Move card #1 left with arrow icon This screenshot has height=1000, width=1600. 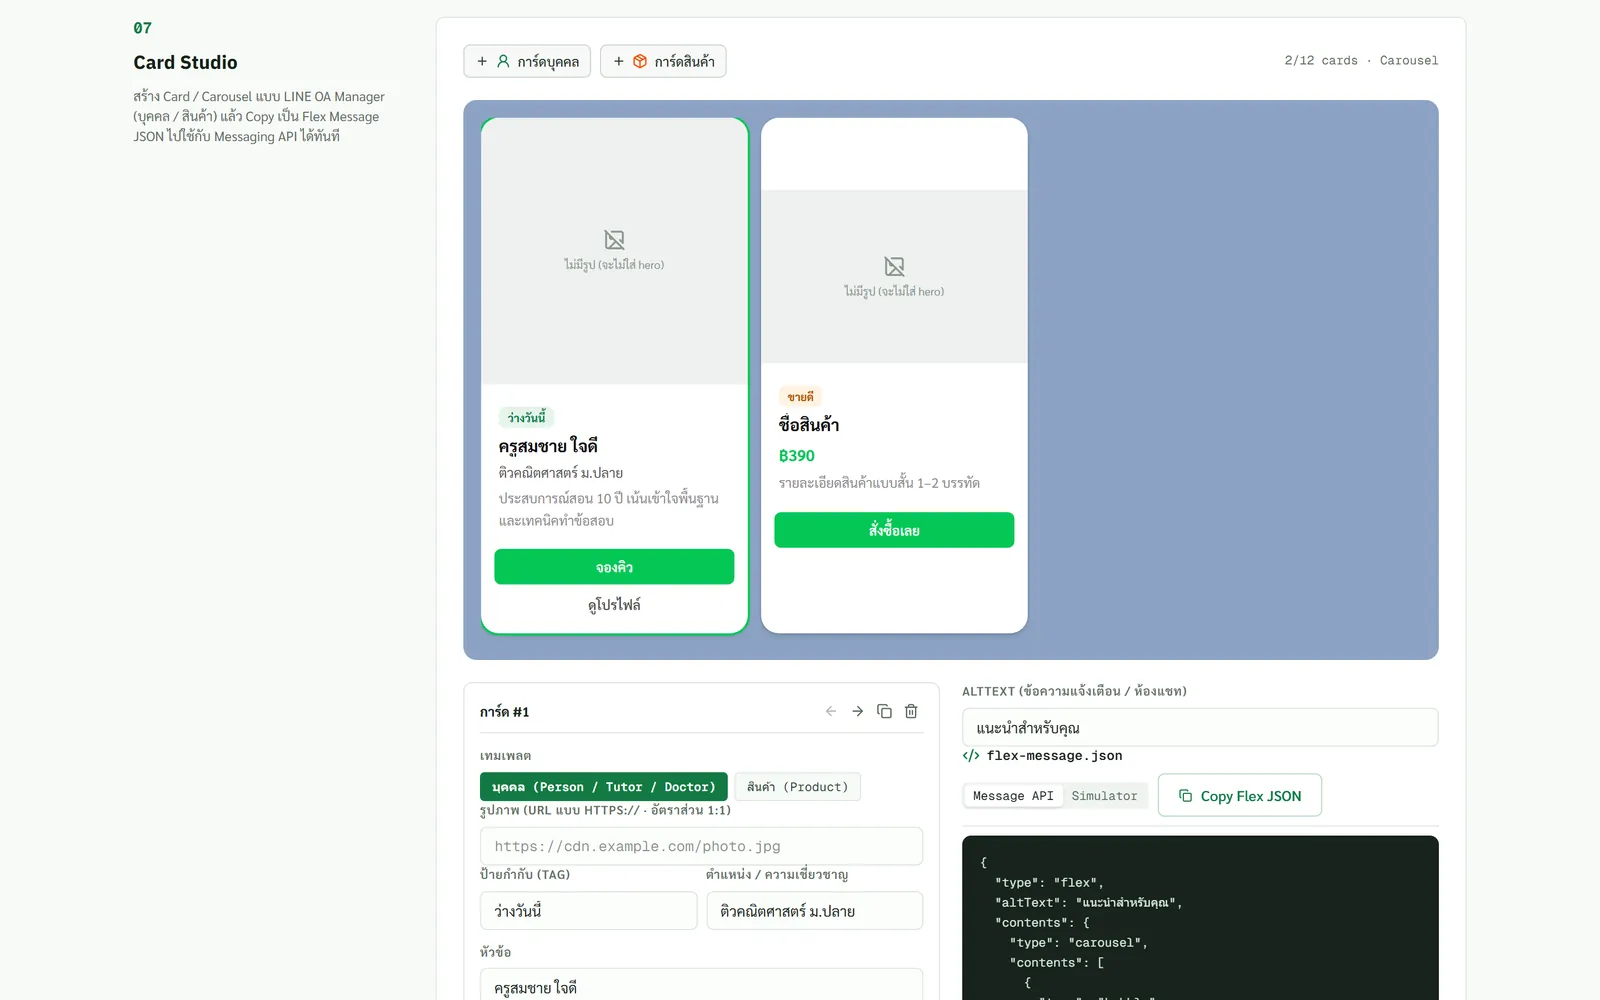(830, 711)
